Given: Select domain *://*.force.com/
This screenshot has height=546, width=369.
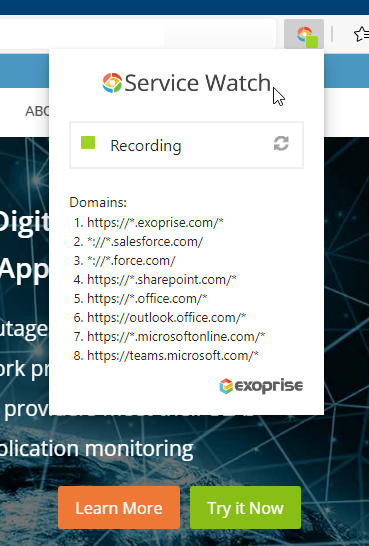Looking at the screenshot, I should 131,260.
